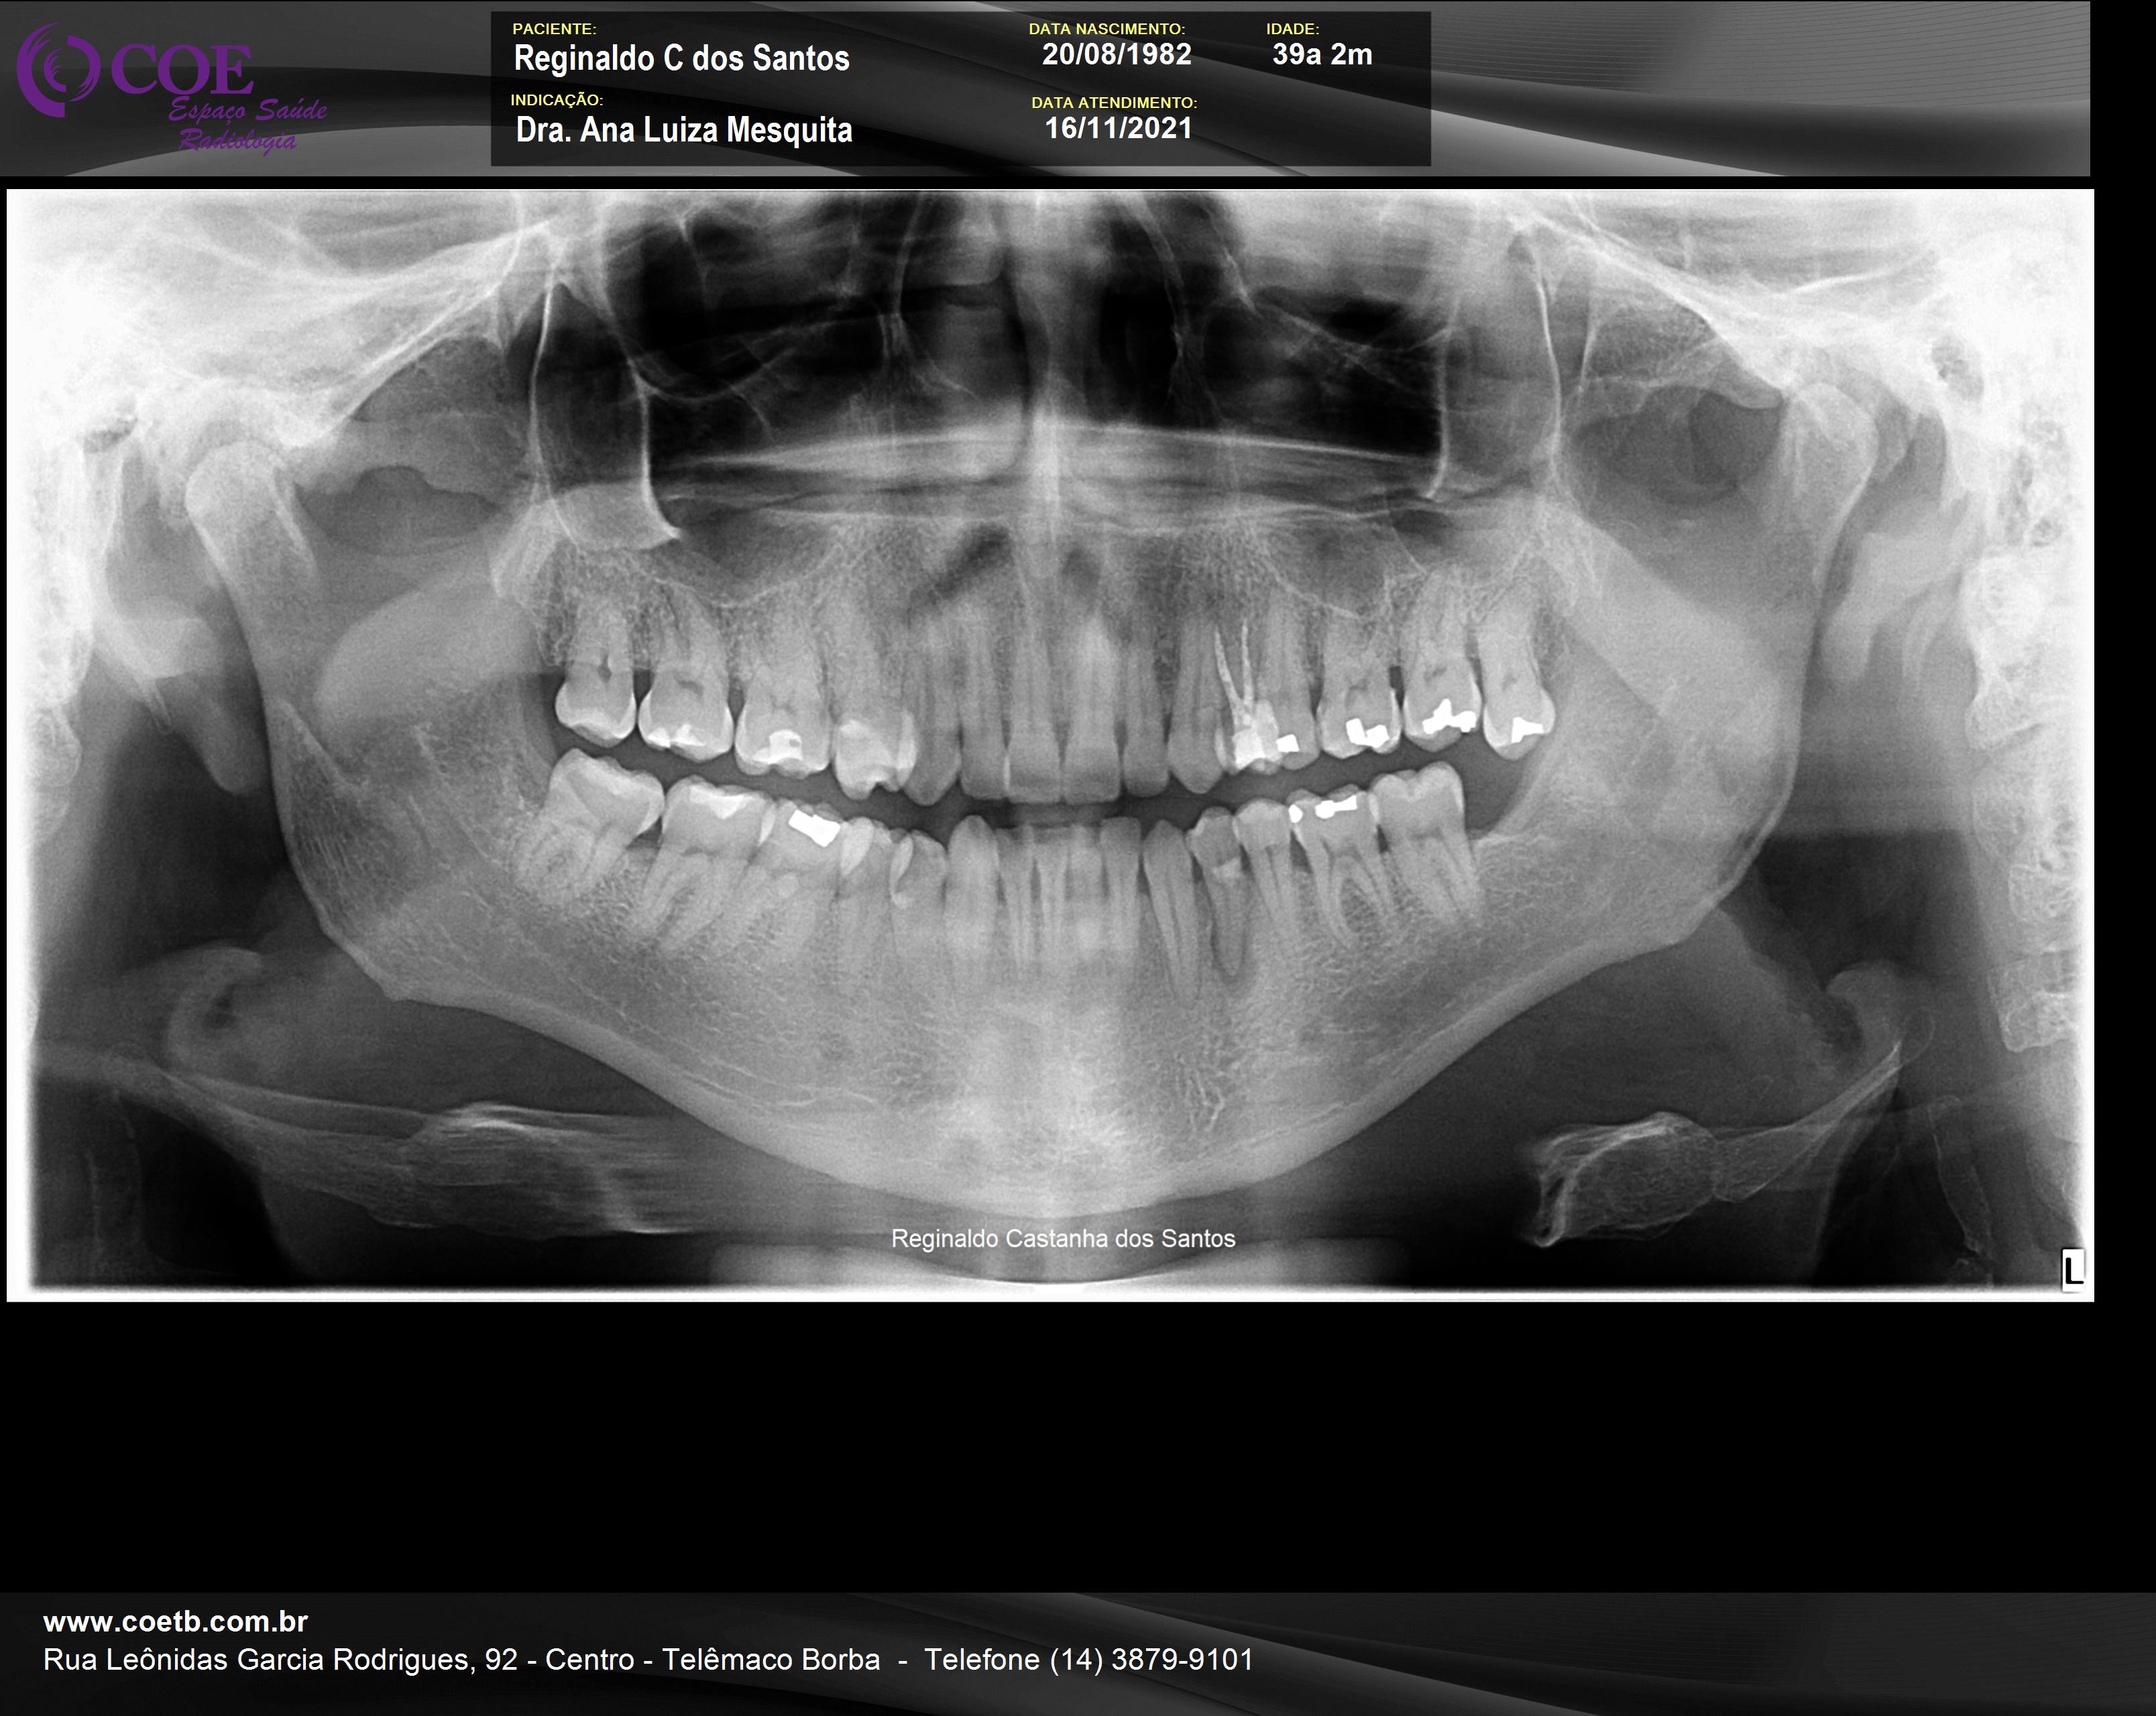The height and width of the screenshot is (1716, 2156).
Task: Click the INDICAÇÃO label
Action: (x=557, y=100)
